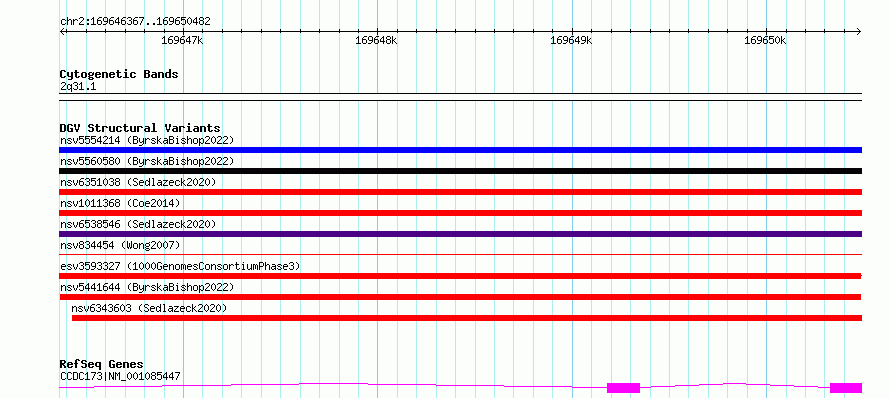890x398 pixels.
Task: Select the red bar under nsv1011368
Action: point(460,213)
